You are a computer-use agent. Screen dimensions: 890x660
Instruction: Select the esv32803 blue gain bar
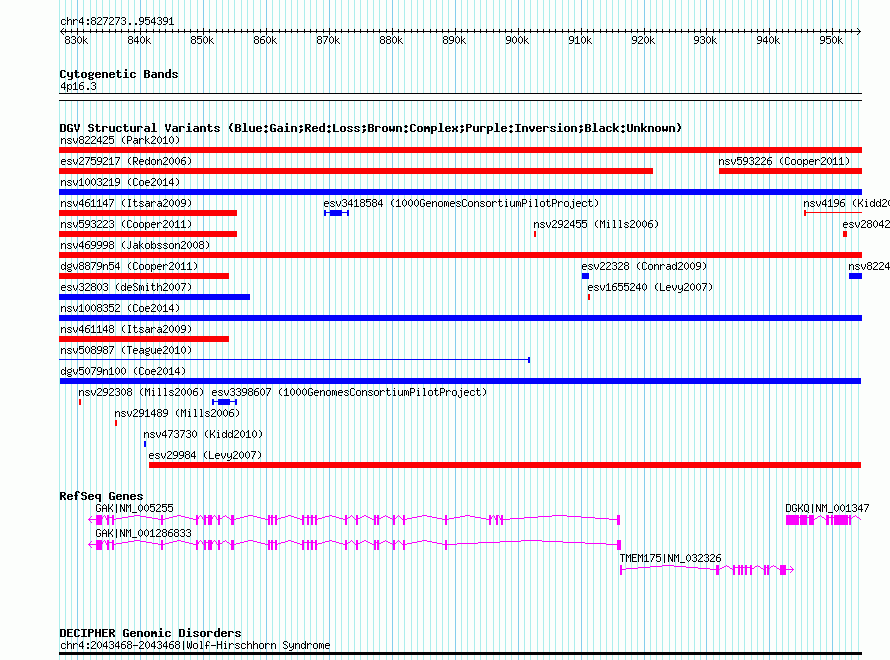coord(154,297)
